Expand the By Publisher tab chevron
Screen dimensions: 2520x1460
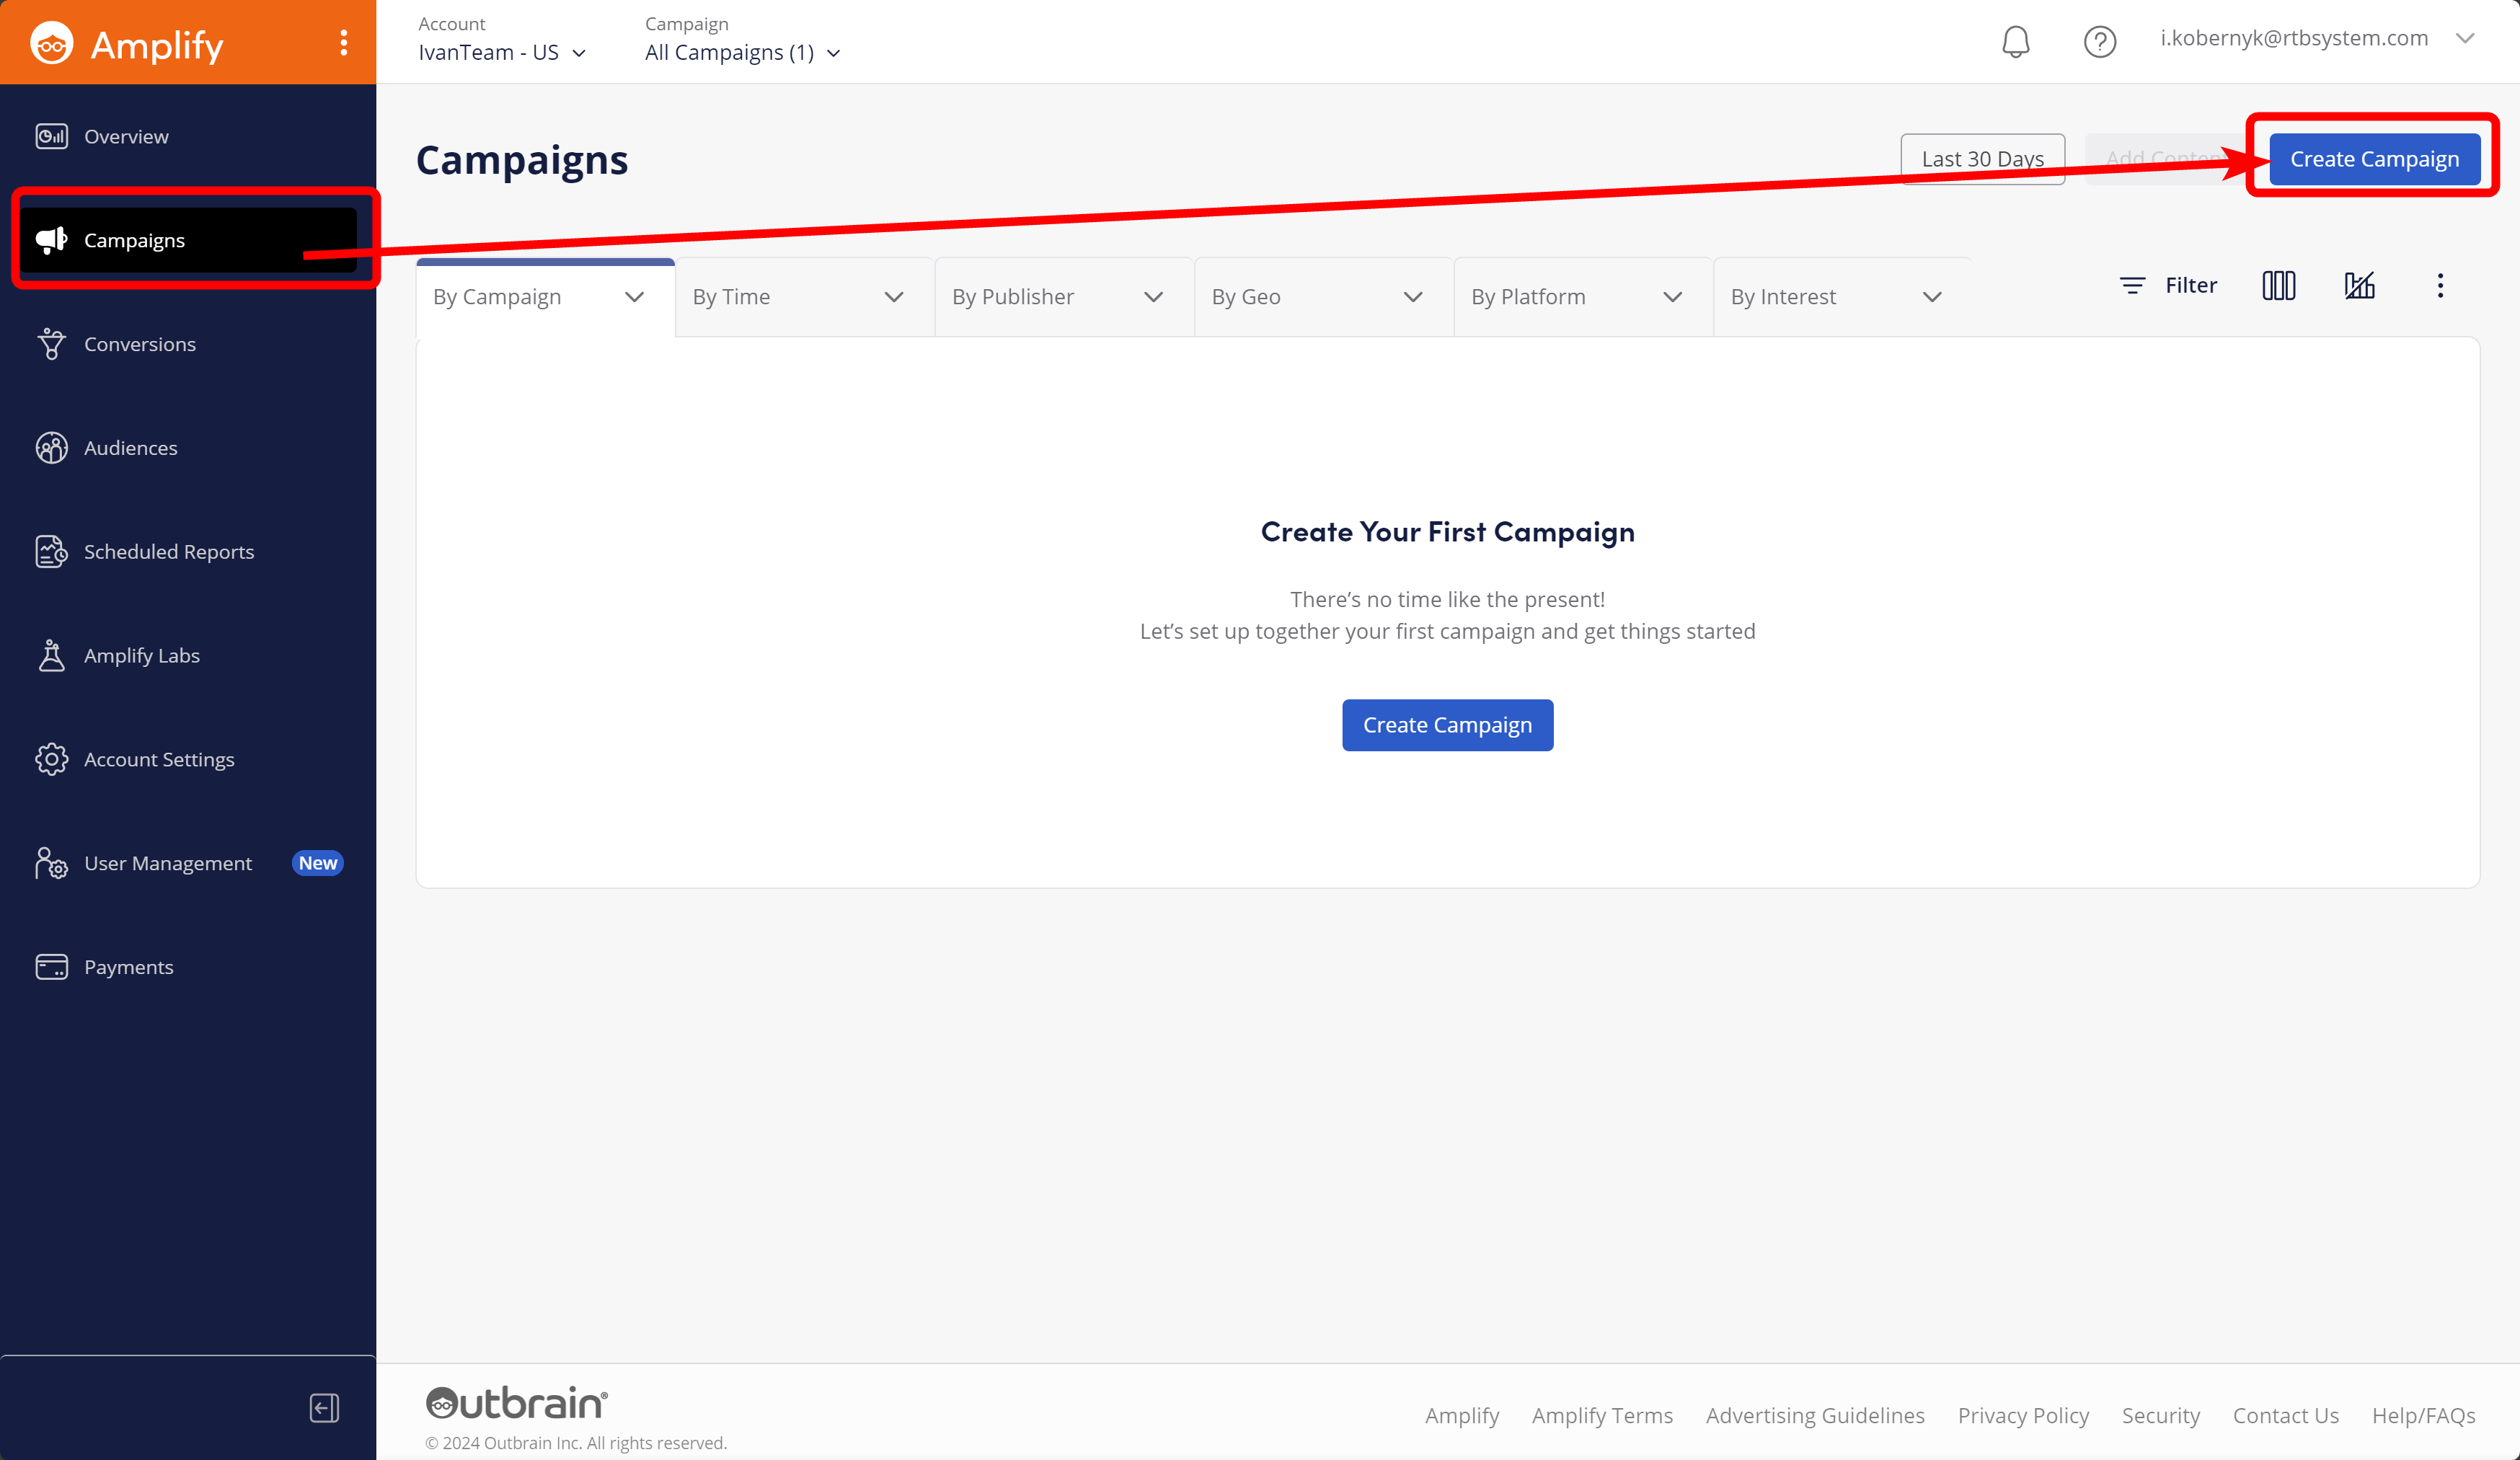1153,297
